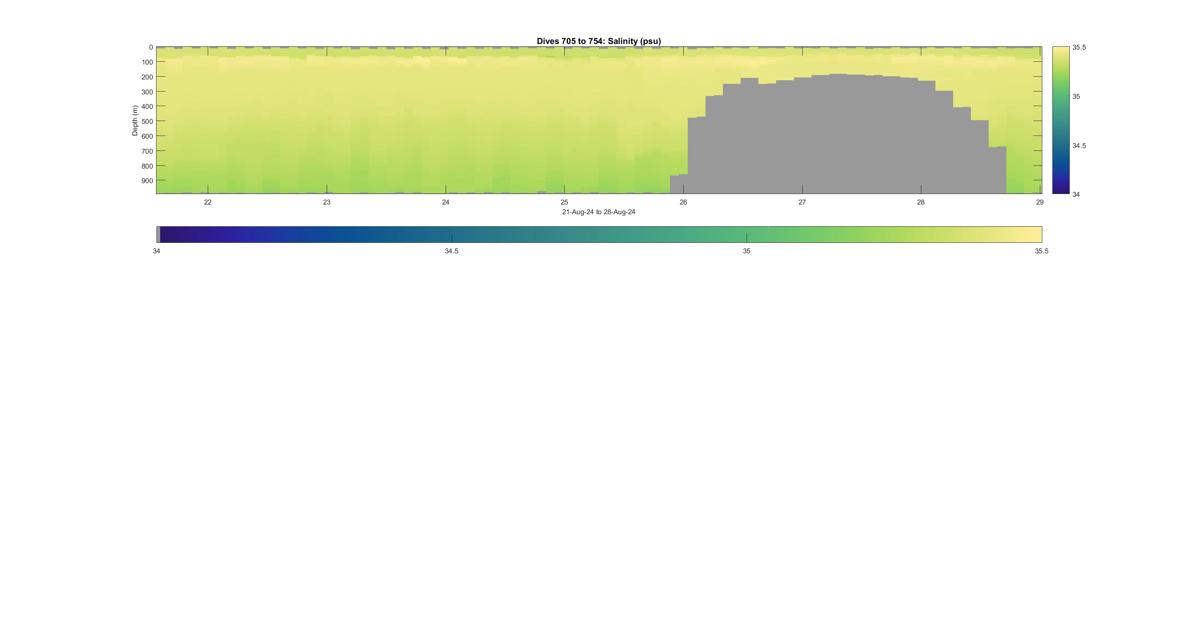Click depth tick label "700"
This screenshot has width=1200, height=622.
click(147, 151)
